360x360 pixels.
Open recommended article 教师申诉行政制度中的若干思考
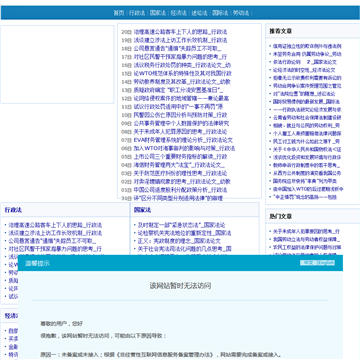pos(306,165)
